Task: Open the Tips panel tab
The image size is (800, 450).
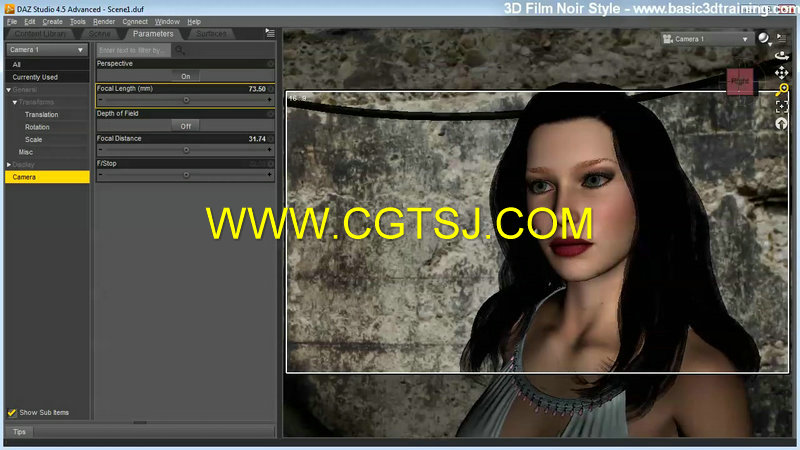Action: coord(19,432)
